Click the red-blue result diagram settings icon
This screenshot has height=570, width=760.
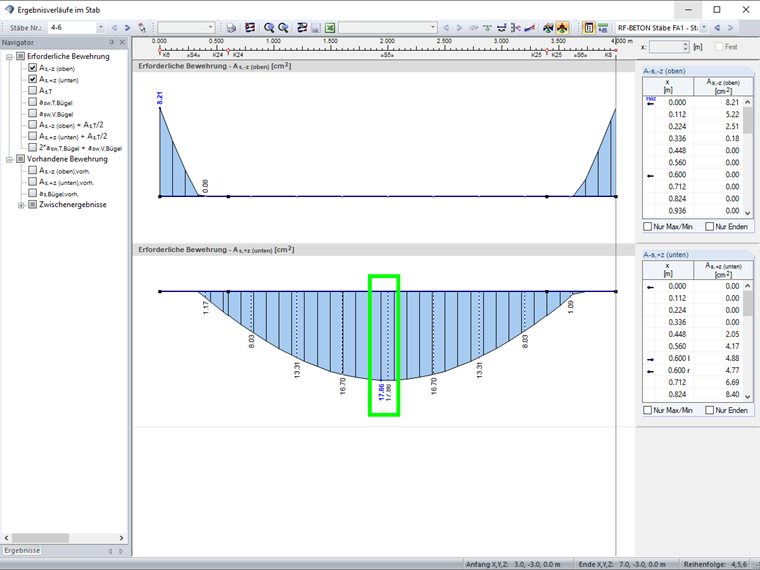pyautogui.click(x=250, y=28)
